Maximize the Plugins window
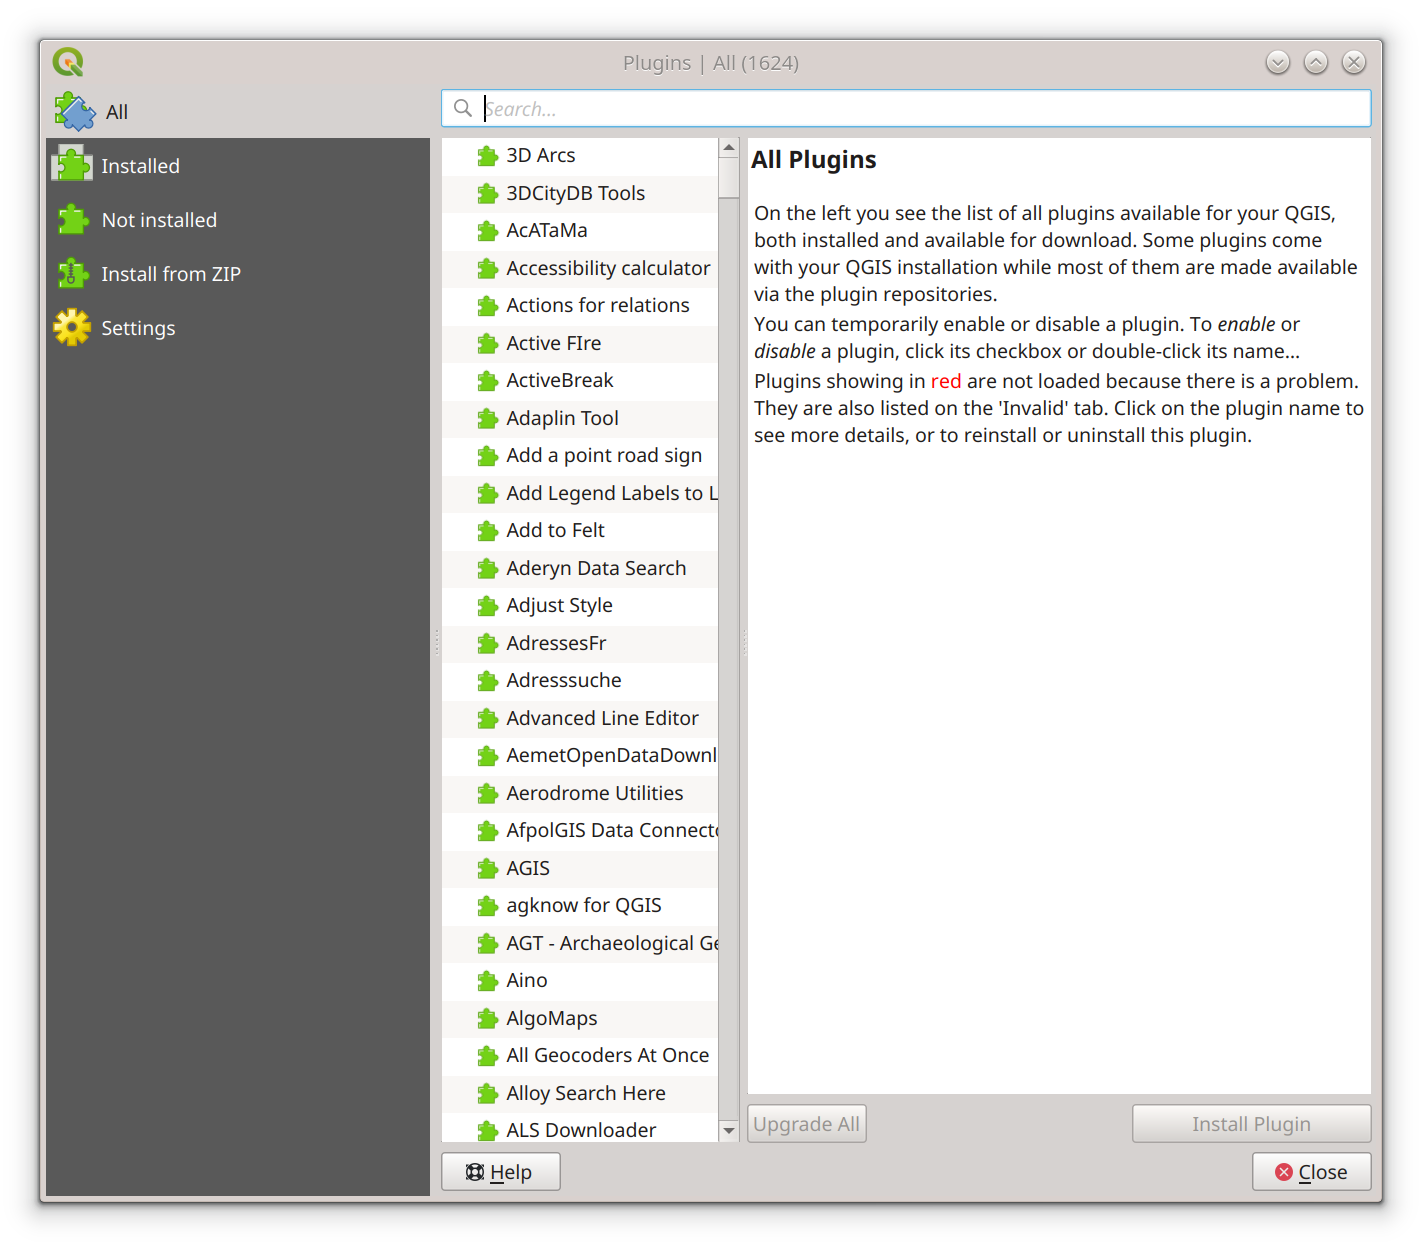1422x1242 pixels. pos(1316,62)
